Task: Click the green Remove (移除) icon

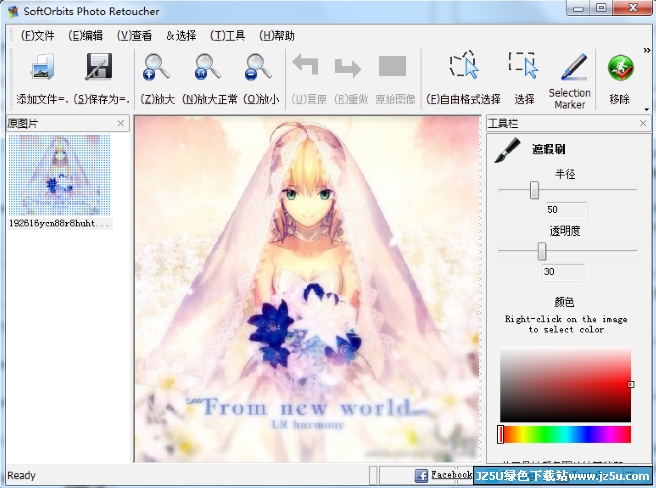Action: [x=620, y=68]
